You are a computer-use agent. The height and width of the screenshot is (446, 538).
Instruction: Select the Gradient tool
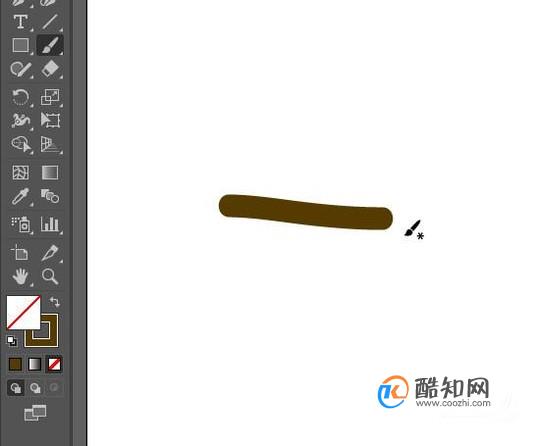click(x=50, y=172)
